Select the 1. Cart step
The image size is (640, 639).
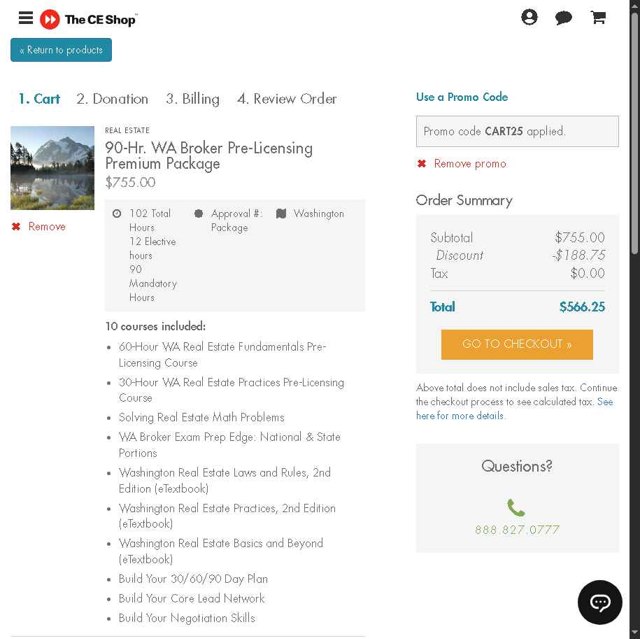click(39, 99)
